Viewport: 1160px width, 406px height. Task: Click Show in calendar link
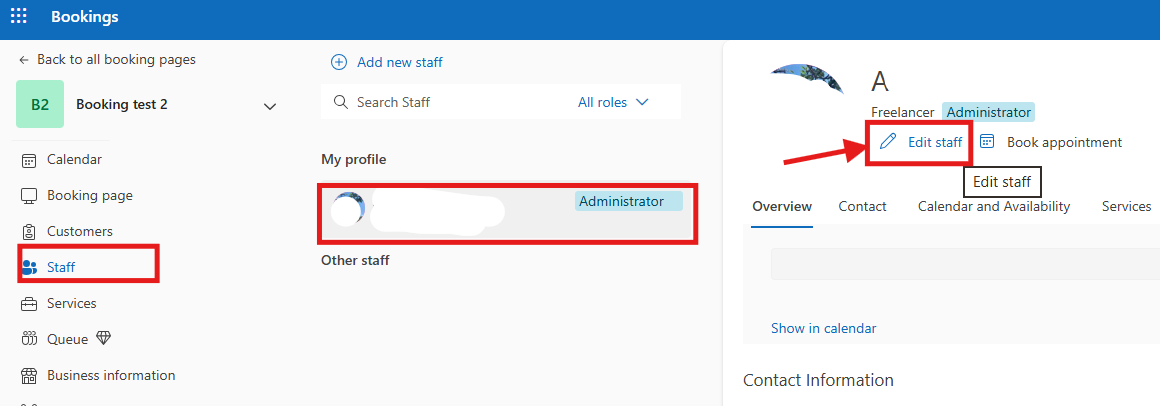(x=823, y=328)
